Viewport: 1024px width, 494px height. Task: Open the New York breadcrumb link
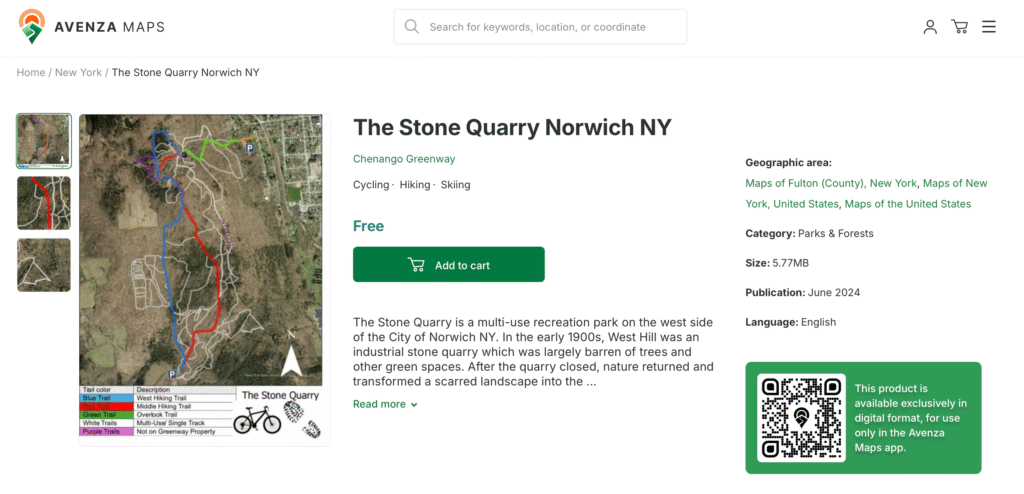pos(78,73)
